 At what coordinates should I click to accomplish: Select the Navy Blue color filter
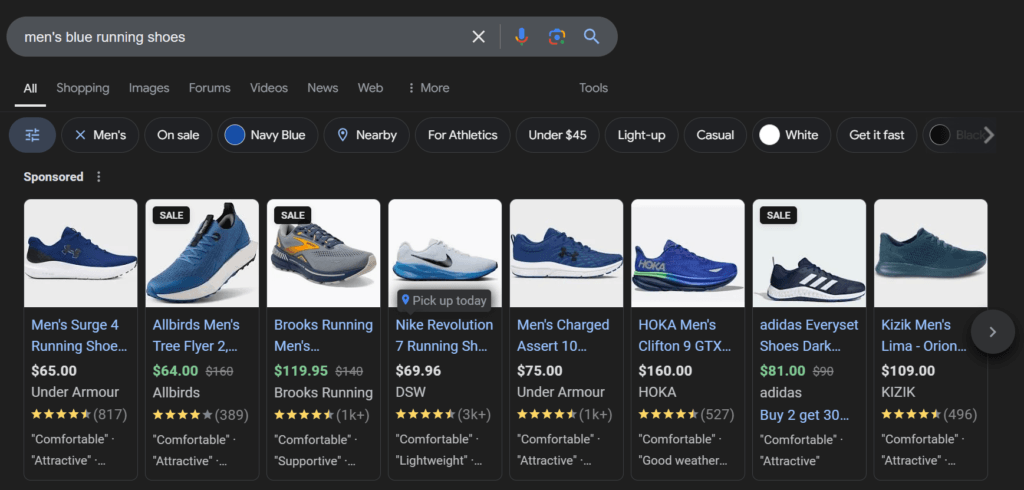(x=268, y=135)
